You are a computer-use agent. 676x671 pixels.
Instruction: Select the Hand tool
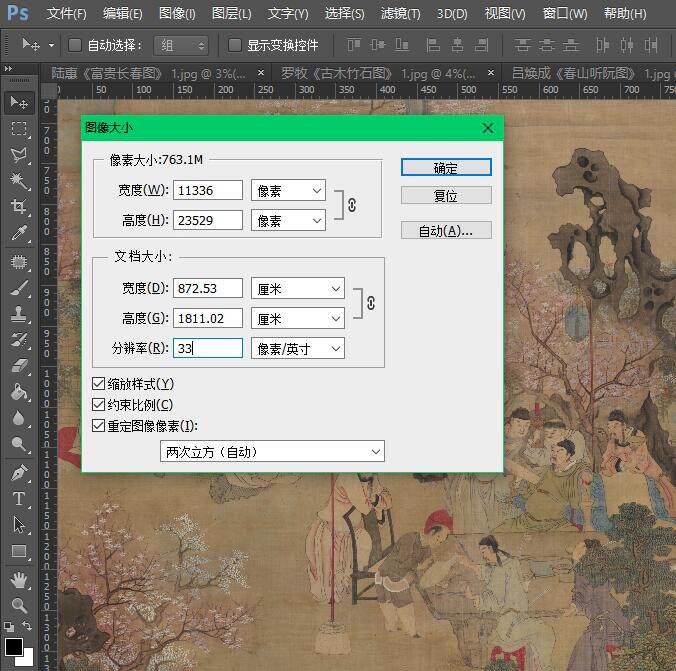click(x=19, y=580)
